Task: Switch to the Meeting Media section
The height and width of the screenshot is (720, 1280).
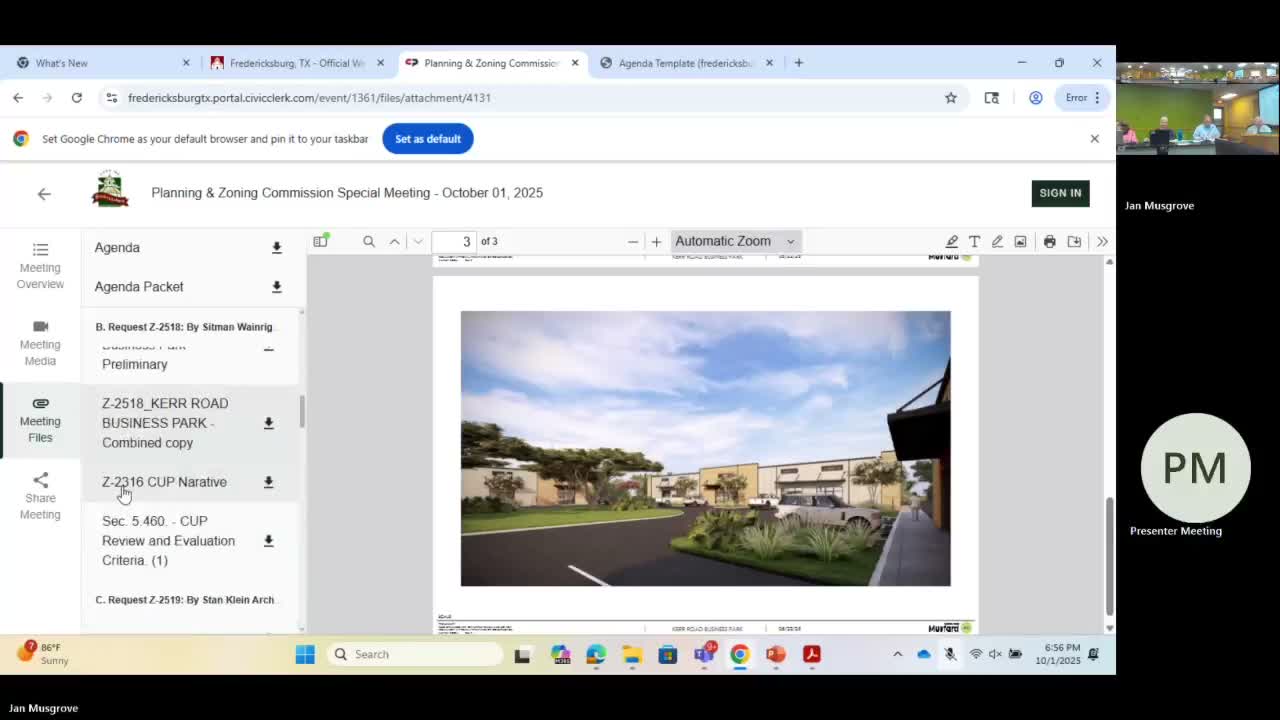Action: (x=40, y=343)
